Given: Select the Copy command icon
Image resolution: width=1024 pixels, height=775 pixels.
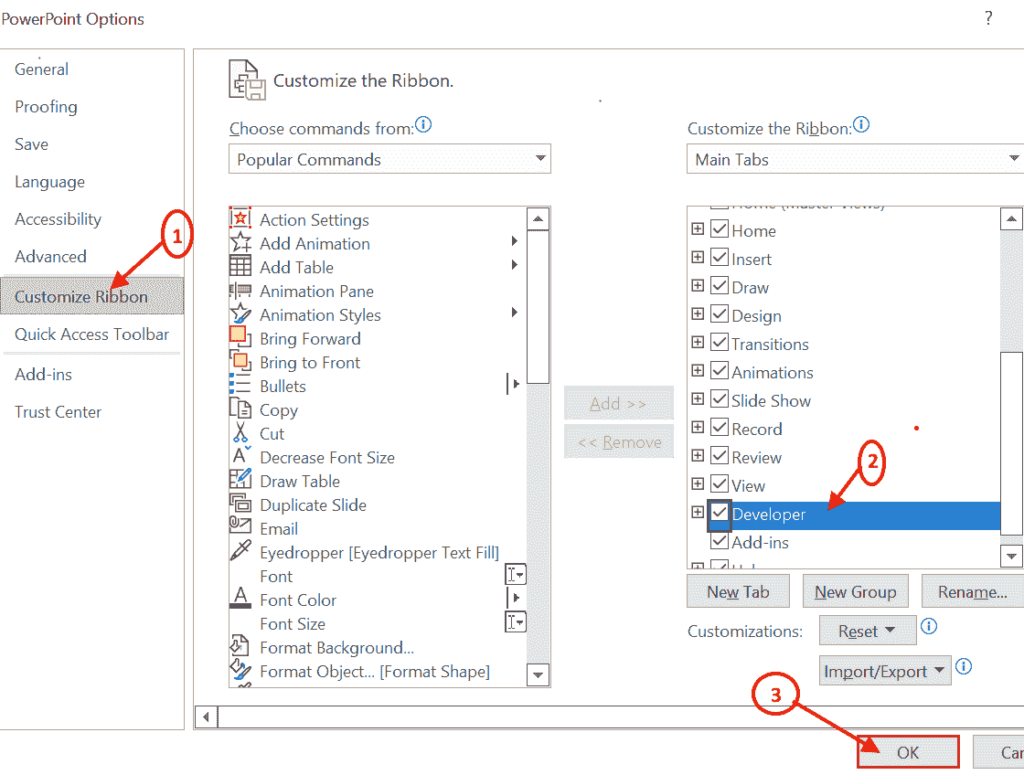Looking at the screenshot, I should (240, 410).
